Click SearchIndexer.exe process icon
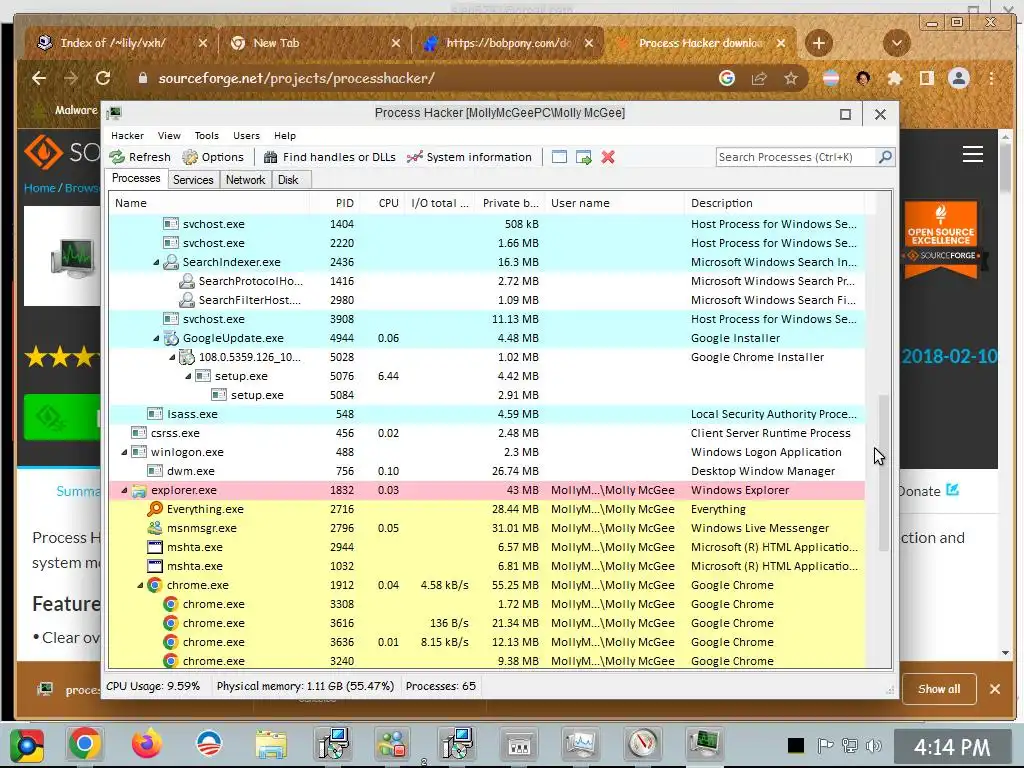This screenshot has width=1024, height=768. (171, 262)
